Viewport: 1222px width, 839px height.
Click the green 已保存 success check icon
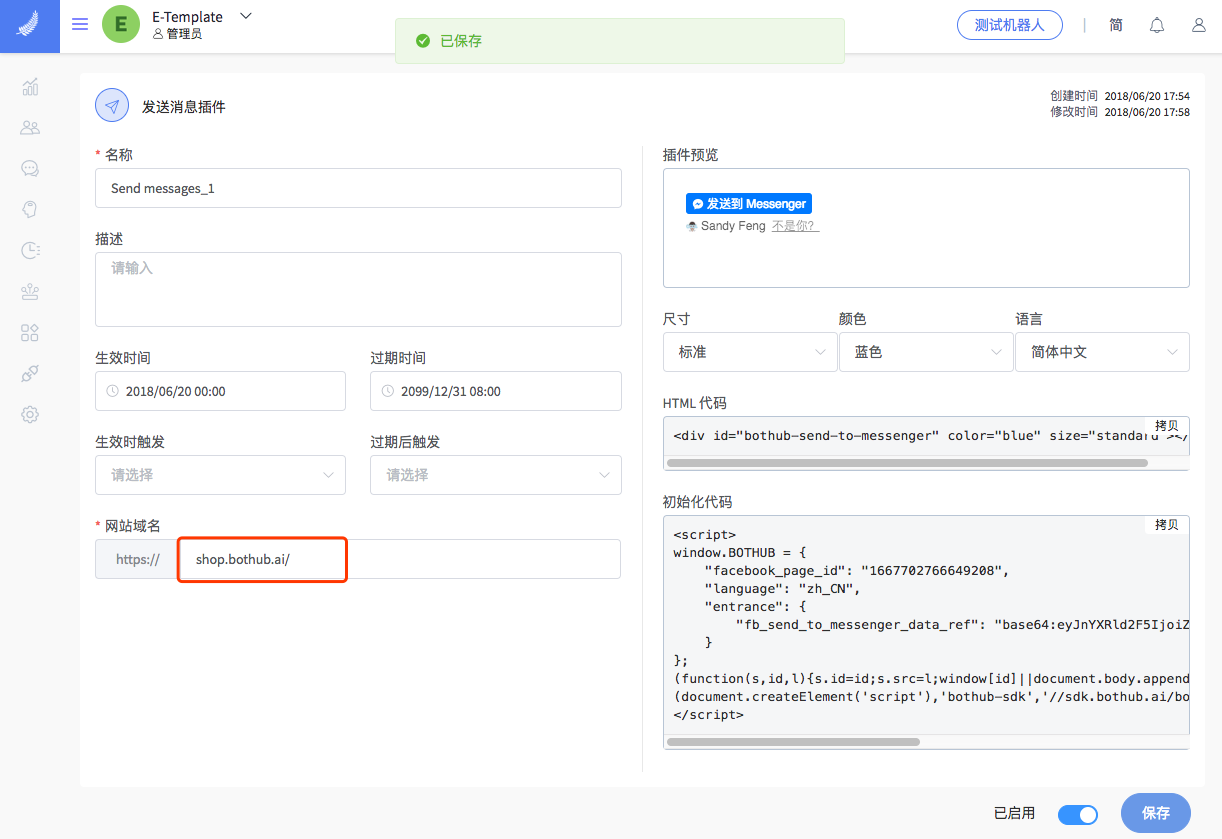[x=422, y=41]
